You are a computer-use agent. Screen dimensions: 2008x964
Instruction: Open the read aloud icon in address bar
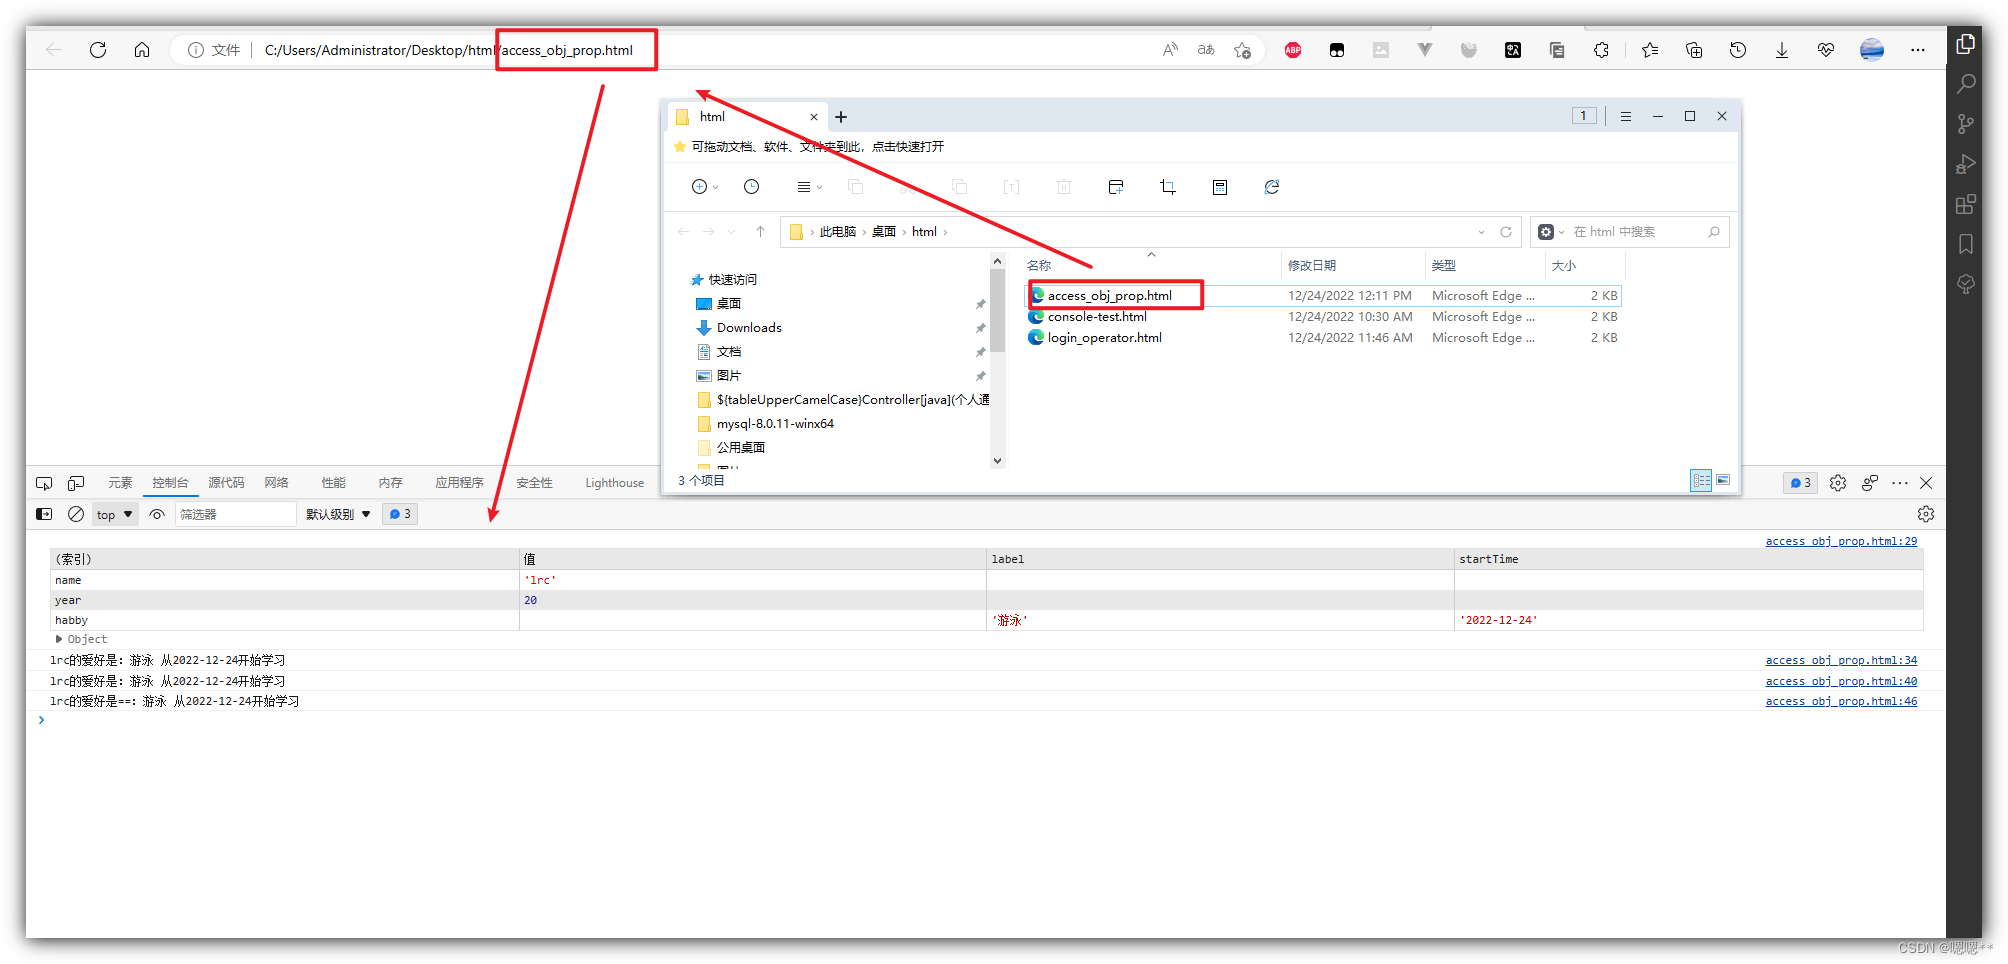pos(1170,50)
